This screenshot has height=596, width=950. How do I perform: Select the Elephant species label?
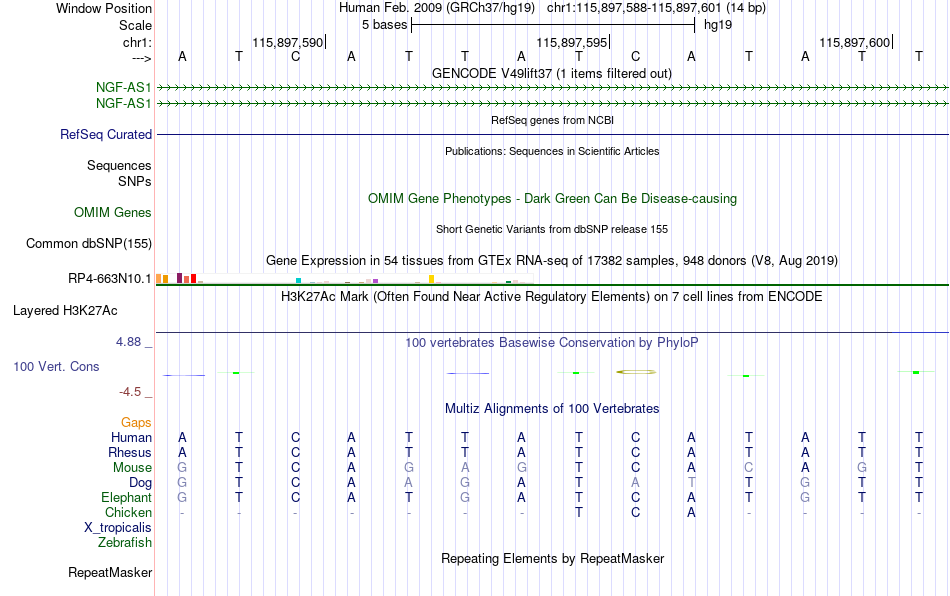[127, 497]
